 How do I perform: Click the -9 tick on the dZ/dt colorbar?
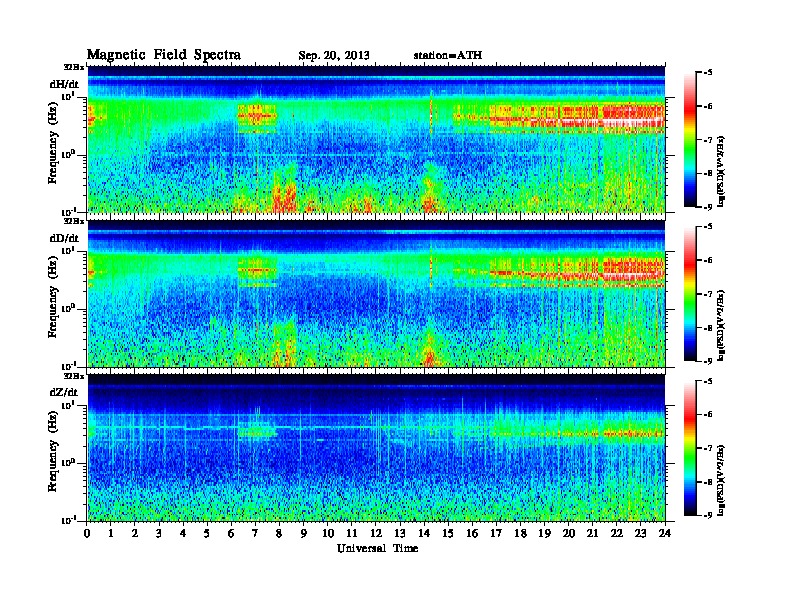[x=708, y=515]
